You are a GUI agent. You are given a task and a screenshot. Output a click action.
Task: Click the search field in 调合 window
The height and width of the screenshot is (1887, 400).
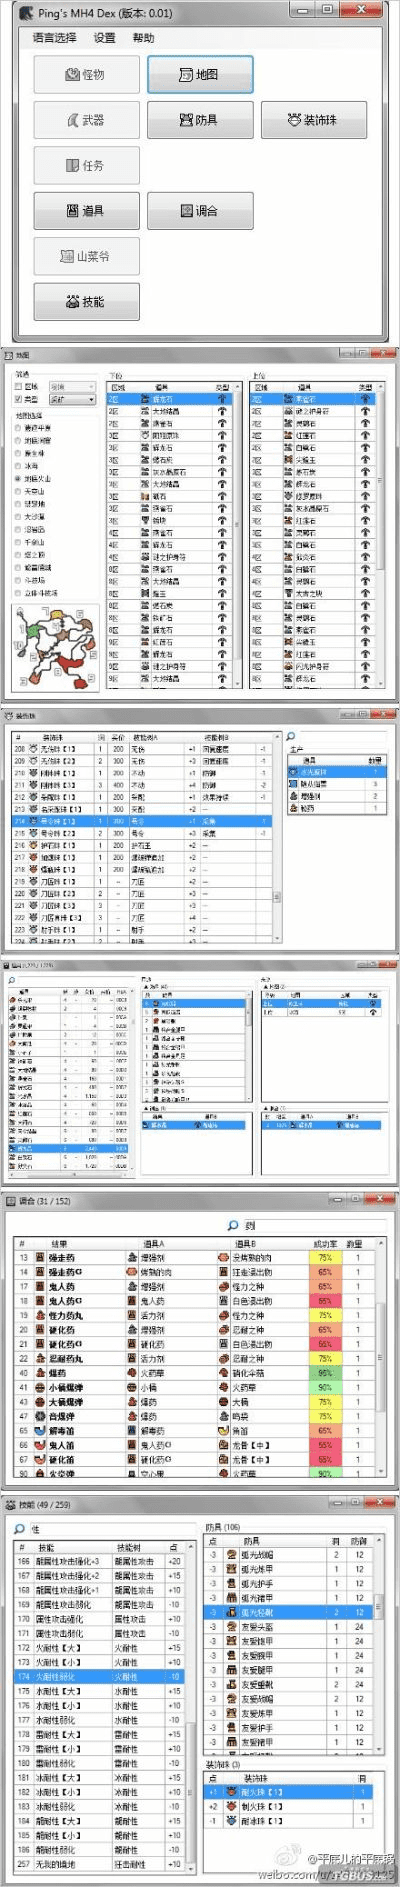click(x=315, y=1226)
